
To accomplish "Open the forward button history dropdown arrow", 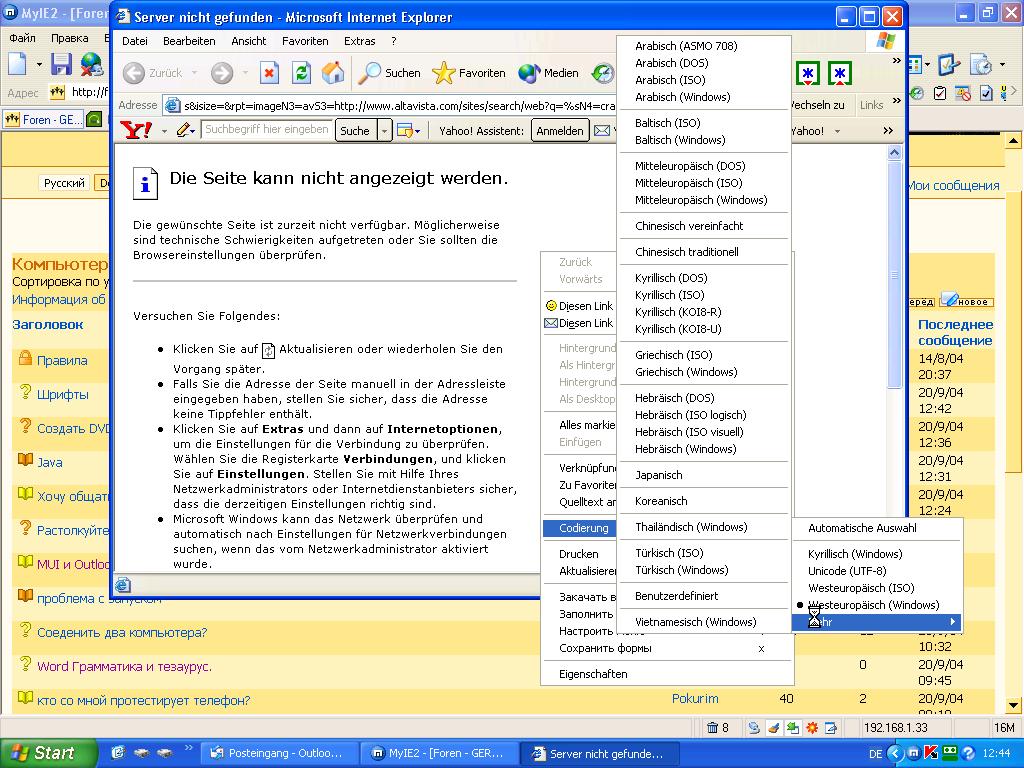I will [x=245, y=73].
